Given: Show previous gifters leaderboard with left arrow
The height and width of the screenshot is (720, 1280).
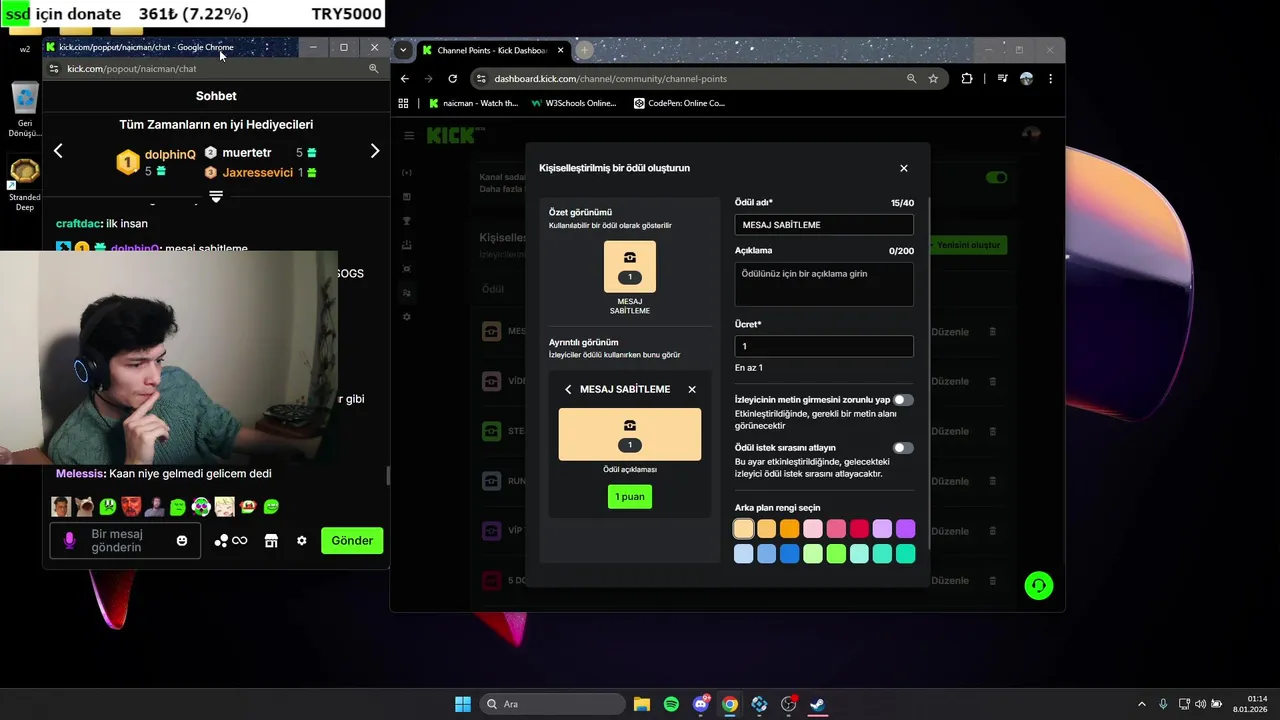Looking at the screenshot, I should pyautogui.click(x=58, y=151).
